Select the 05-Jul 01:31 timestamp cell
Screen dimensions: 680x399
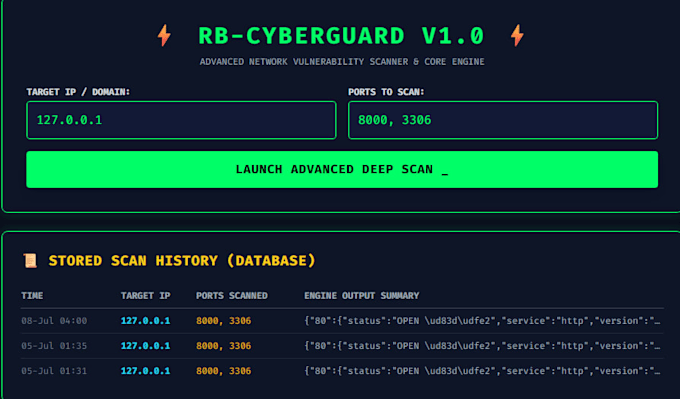coord(54,371)
